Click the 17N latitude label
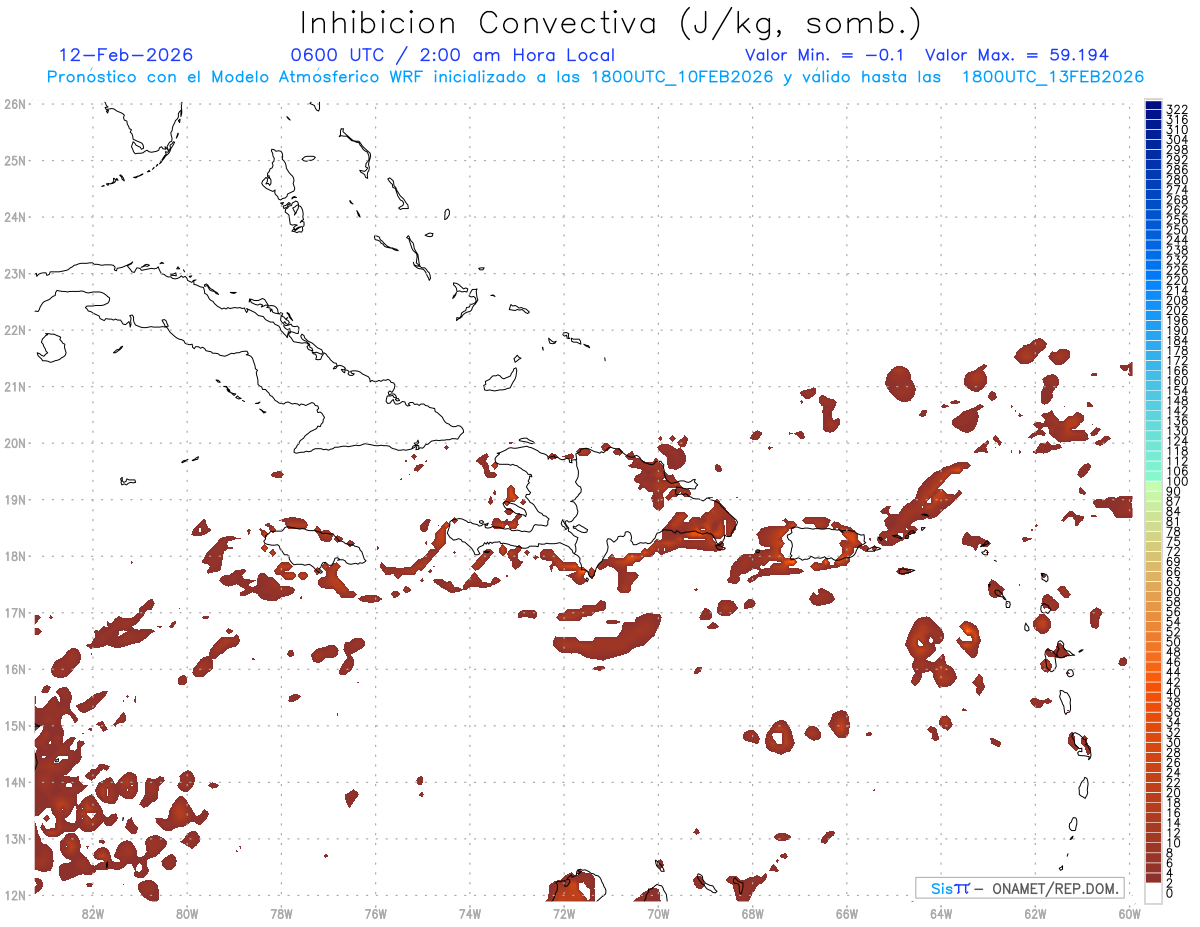Viewport: 1200px width, 927px height. pyautogui.click(x=15, y=612)
